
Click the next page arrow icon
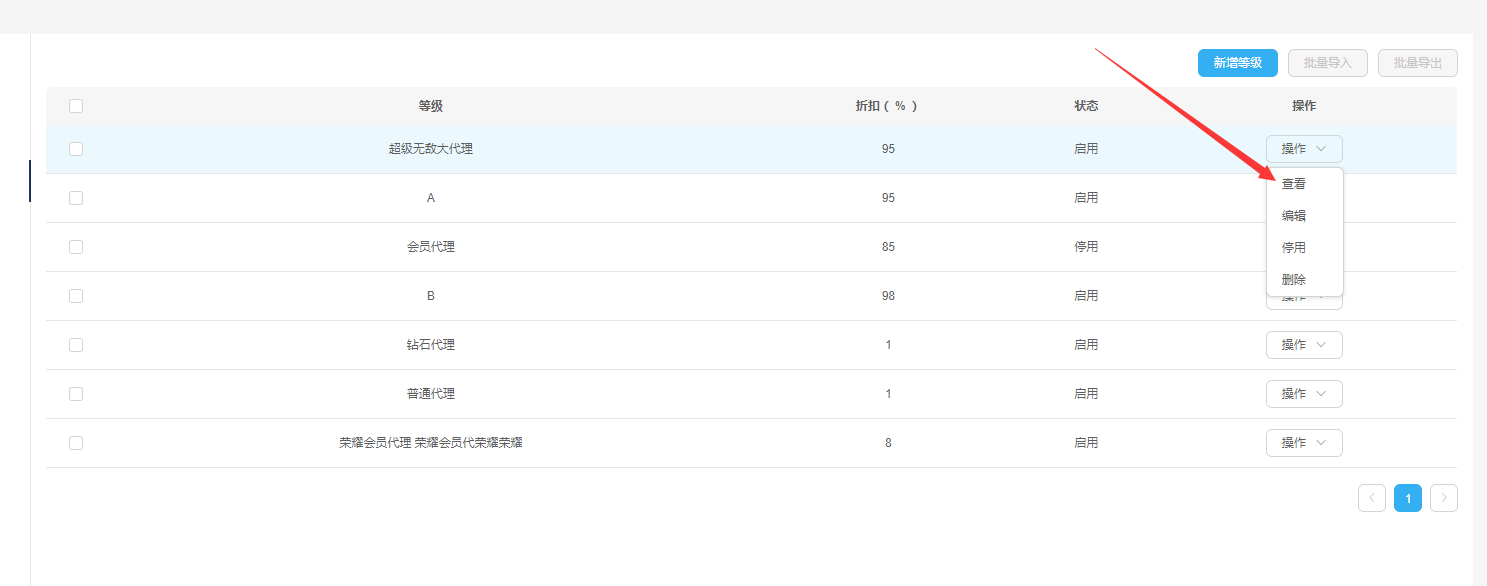[x=1443, y=498]
